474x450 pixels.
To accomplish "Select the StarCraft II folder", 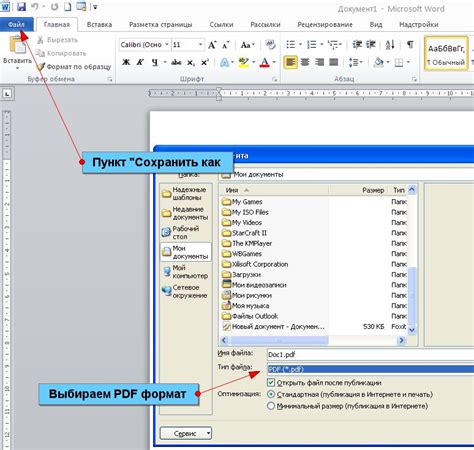I will [x=244, y=233].
